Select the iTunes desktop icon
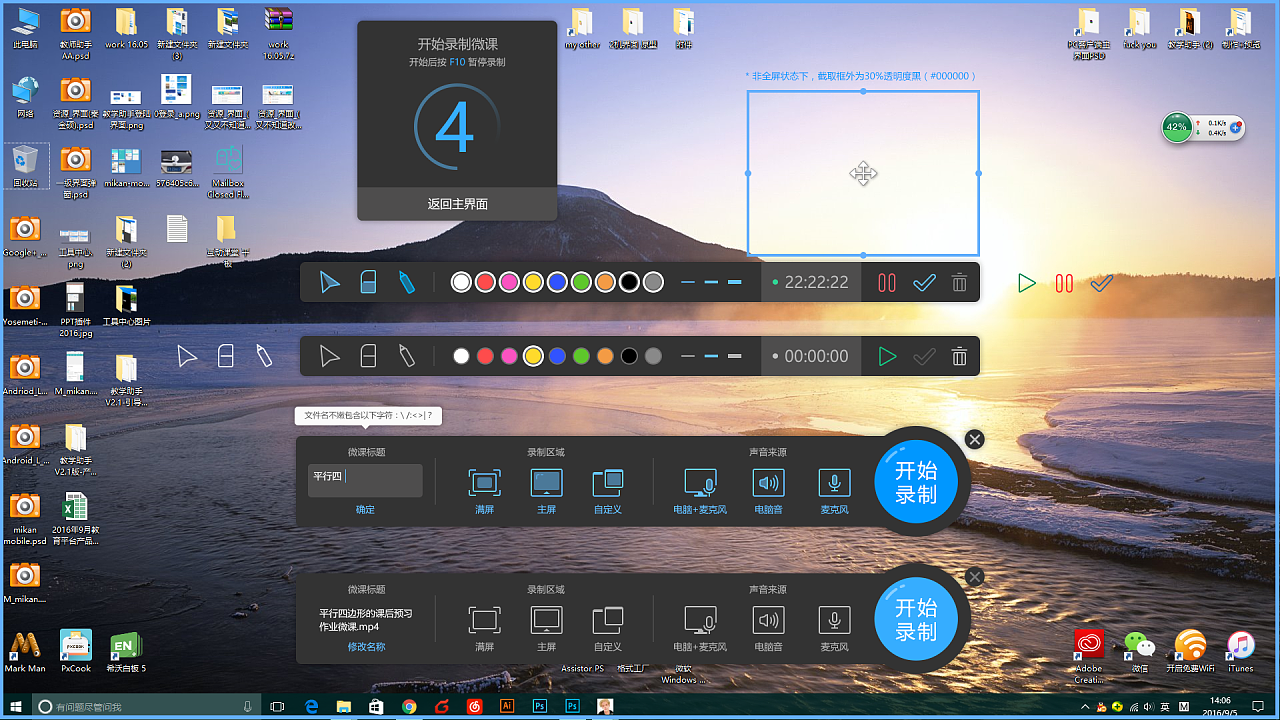 coord(1240,651)
